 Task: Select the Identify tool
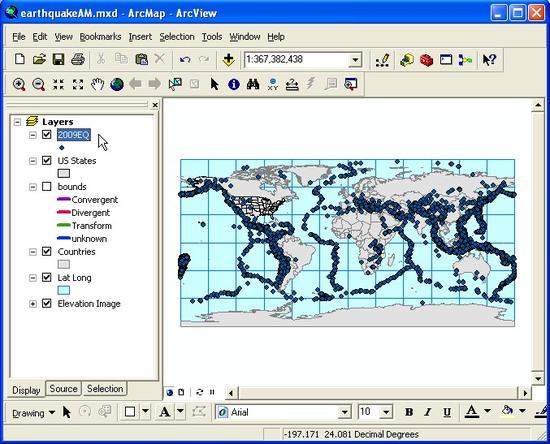point(234,84)
